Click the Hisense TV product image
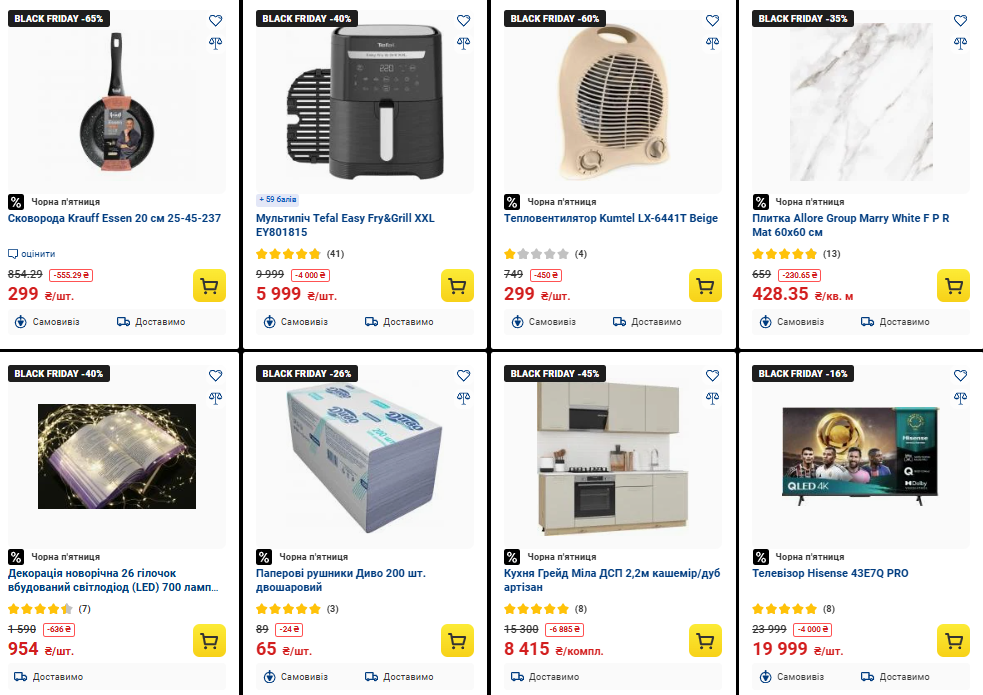This screenshot has width=983, height=695. (x=860, y=450)
